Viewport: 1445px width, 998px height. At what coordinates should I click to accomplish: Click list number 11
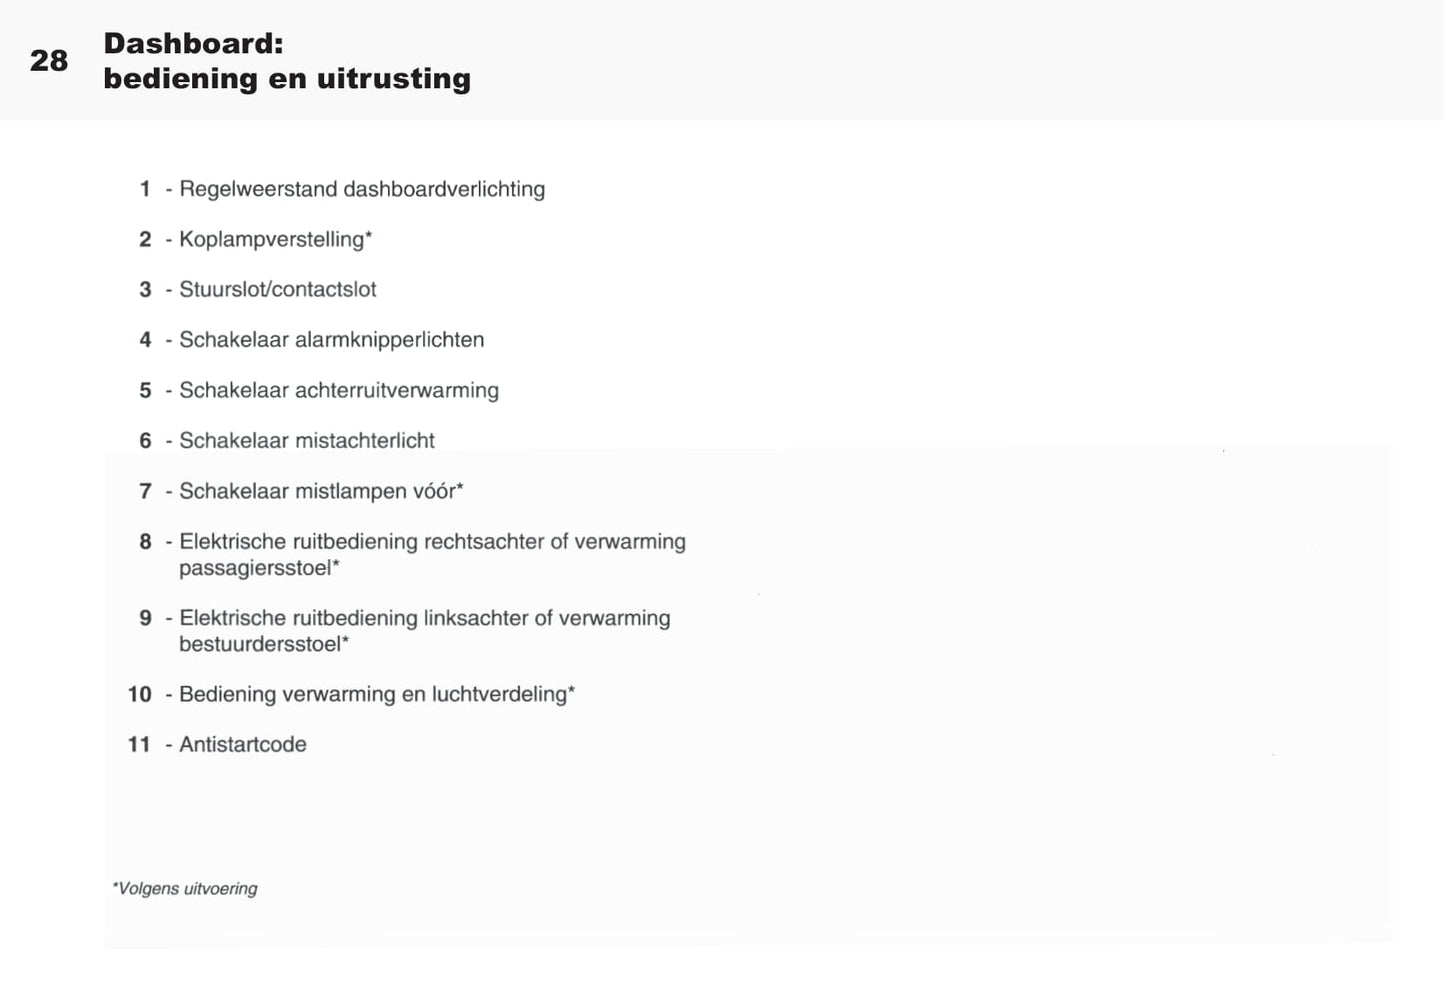[139, 744]
